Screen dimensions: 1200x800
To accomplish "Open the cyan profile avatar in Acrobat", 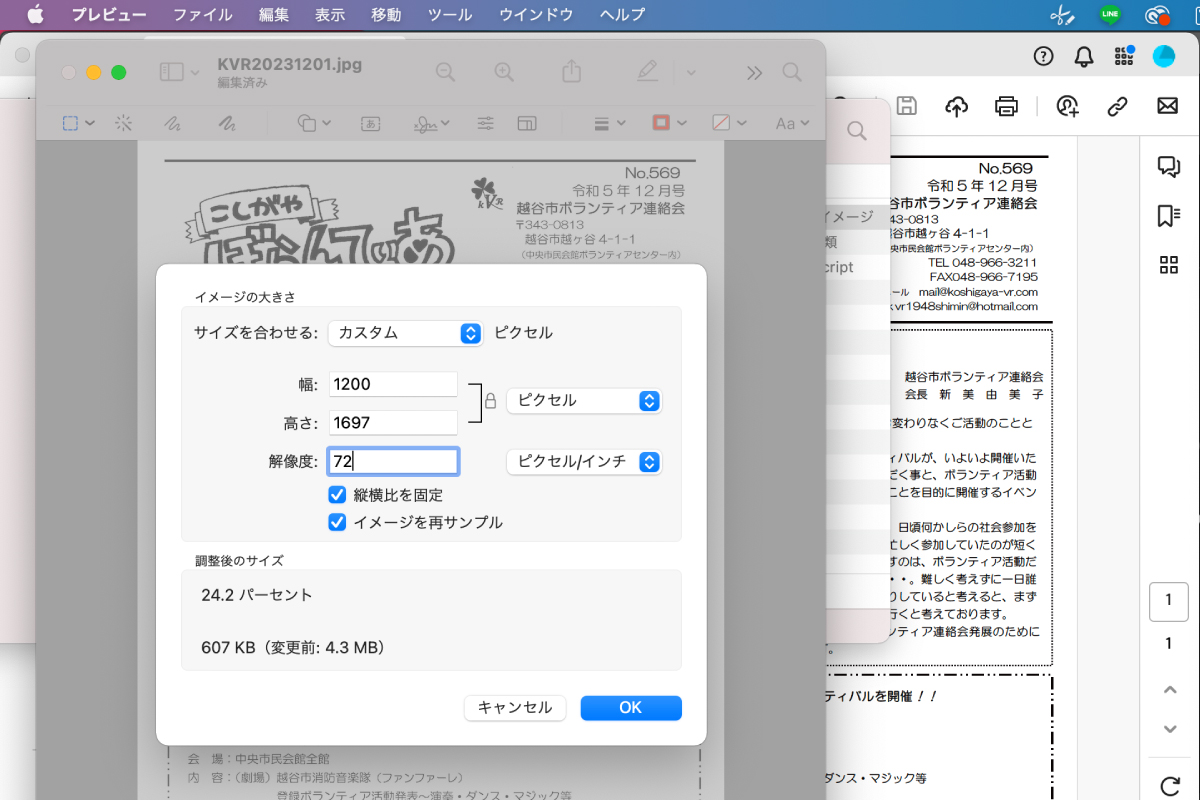I will pos(1164,56).
